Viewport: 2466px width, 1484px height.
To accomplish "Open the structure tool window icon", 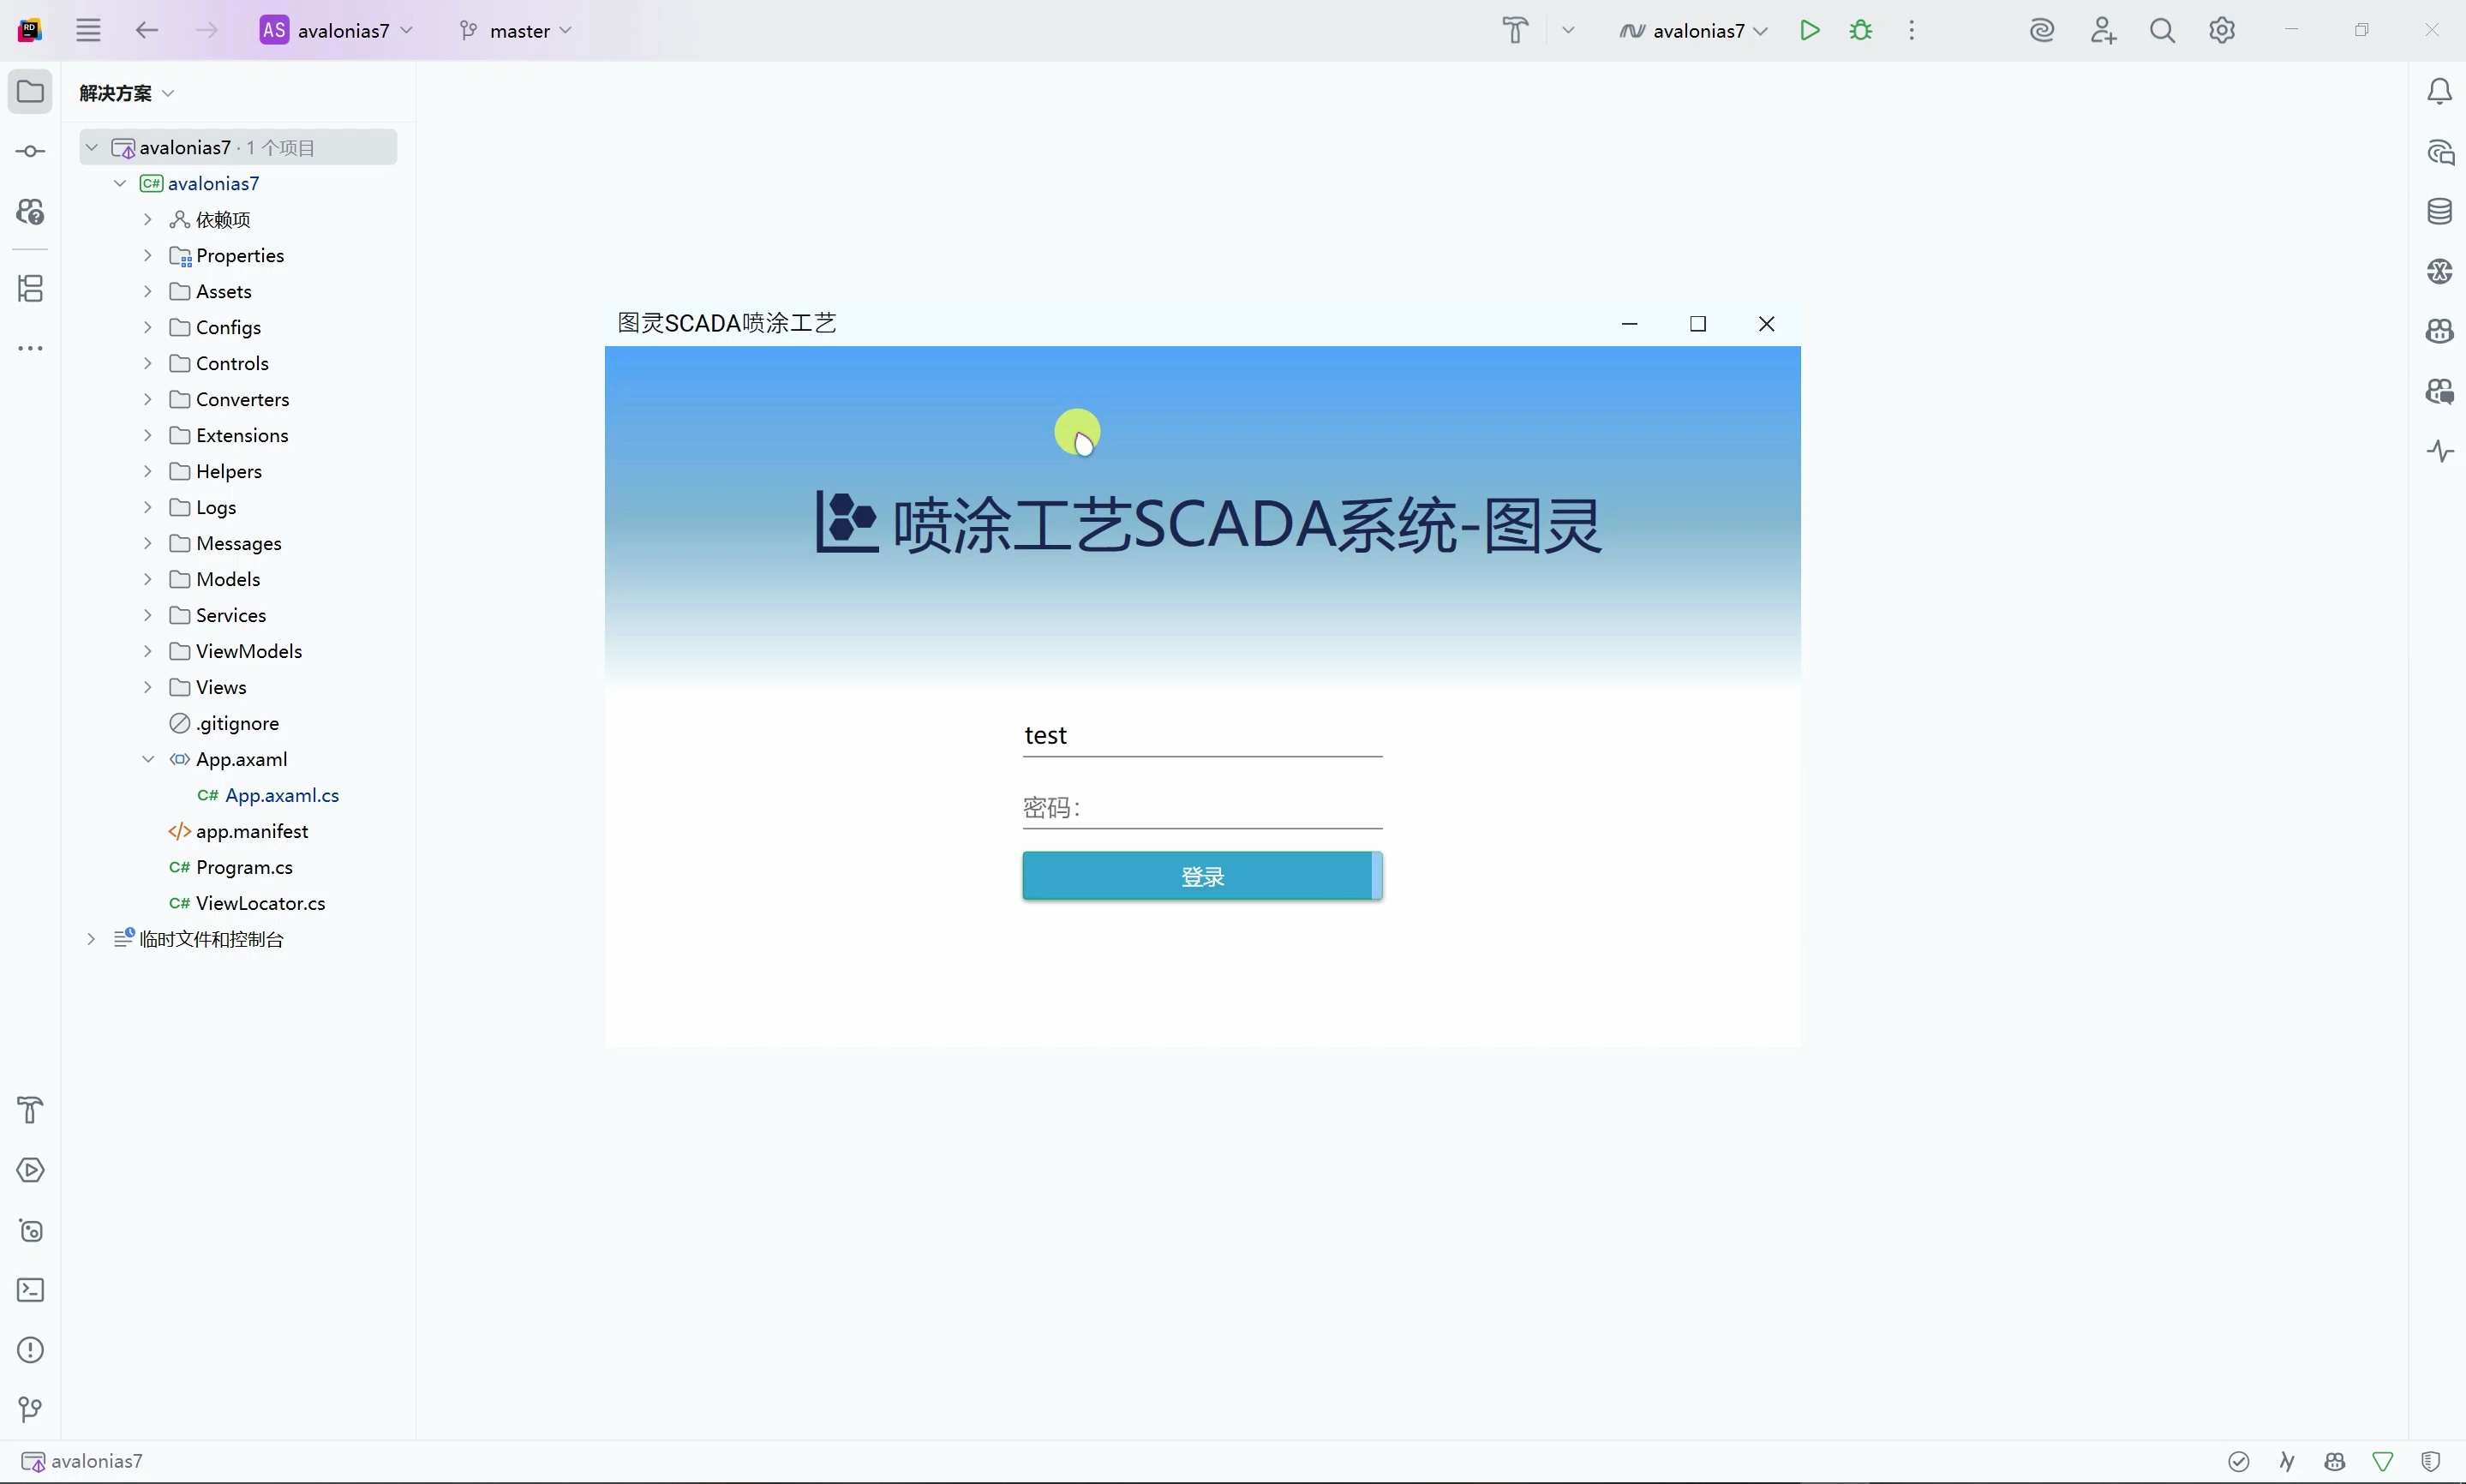I will (30, 289).
